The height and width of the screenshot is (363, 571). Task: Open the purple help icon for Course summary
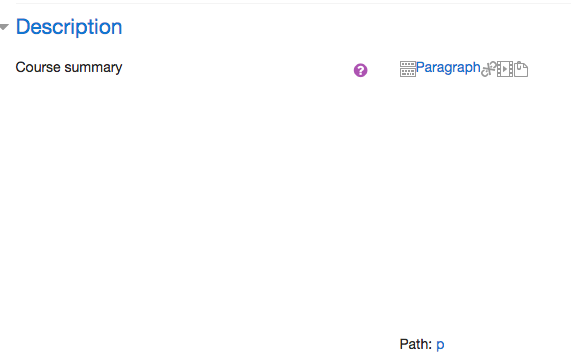coord(361,70)
